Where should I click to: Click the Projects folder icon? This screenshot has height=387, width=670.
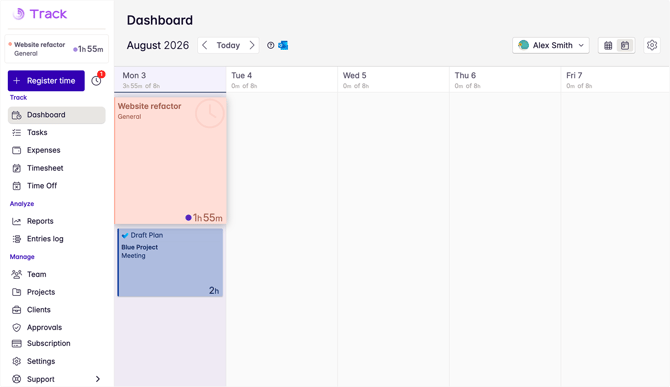pyautogui.click(x=17, y=292)
